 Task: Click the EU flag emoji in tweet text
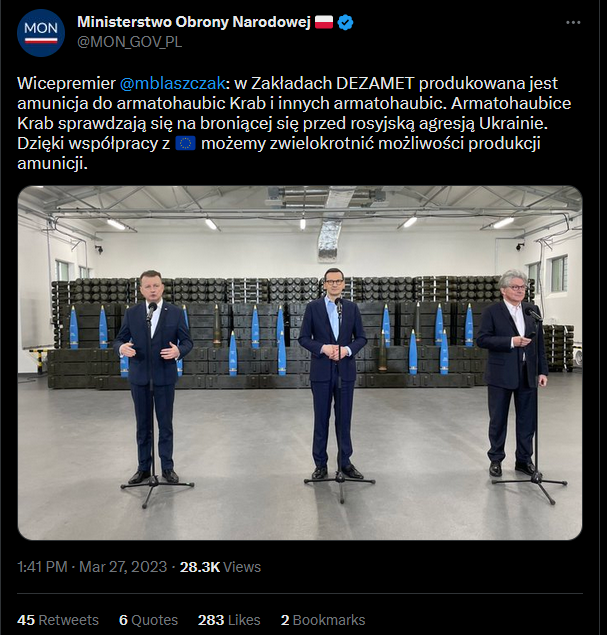(x=185, y=145)
